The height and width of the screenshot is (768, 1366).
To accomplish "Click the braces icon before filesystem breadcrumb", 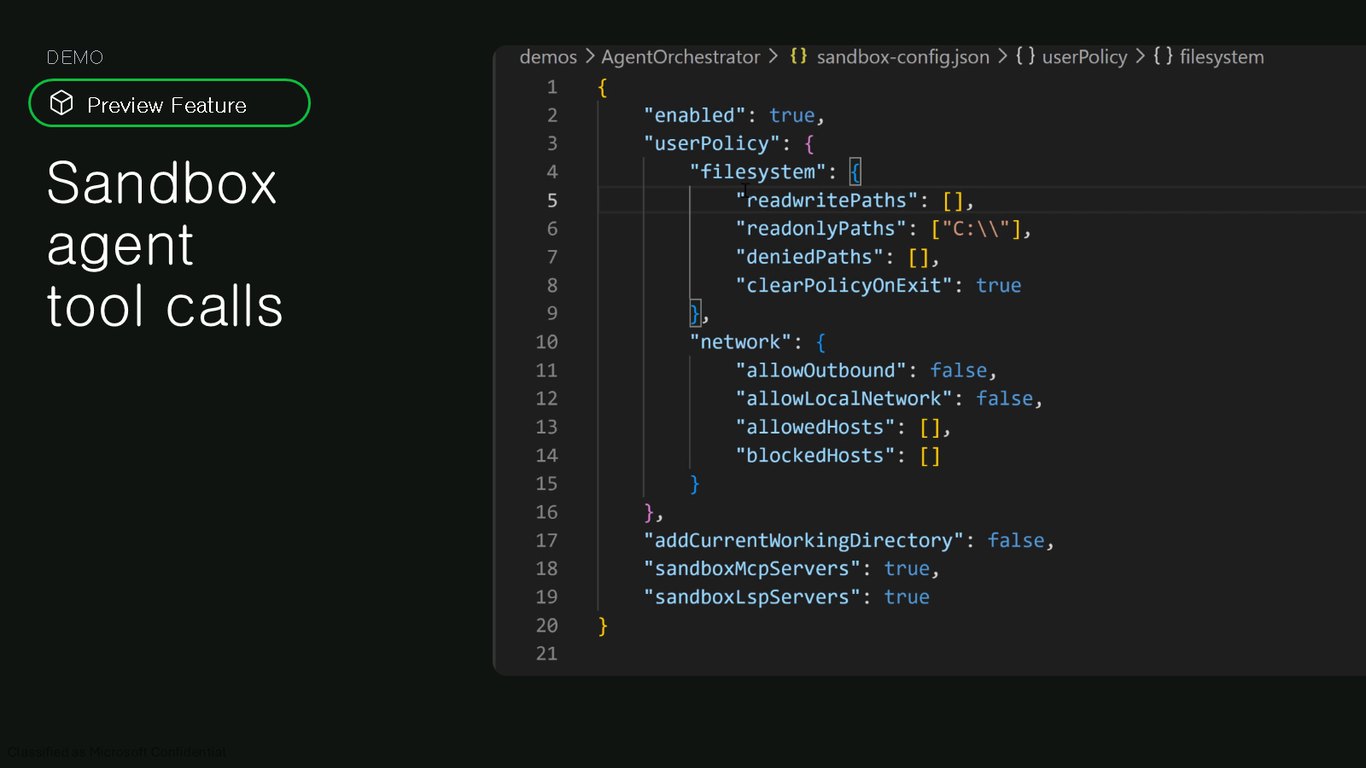I will (1163, 57).
